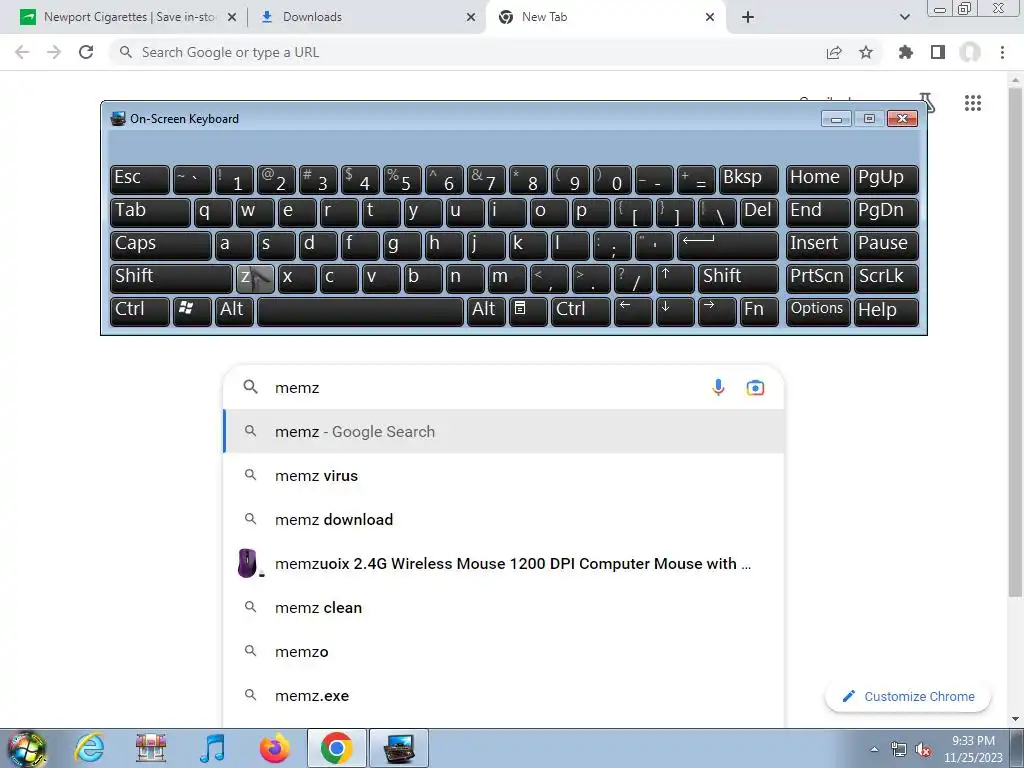
Task: Toggle the right Shift key on keyboard
Action: 739,278
